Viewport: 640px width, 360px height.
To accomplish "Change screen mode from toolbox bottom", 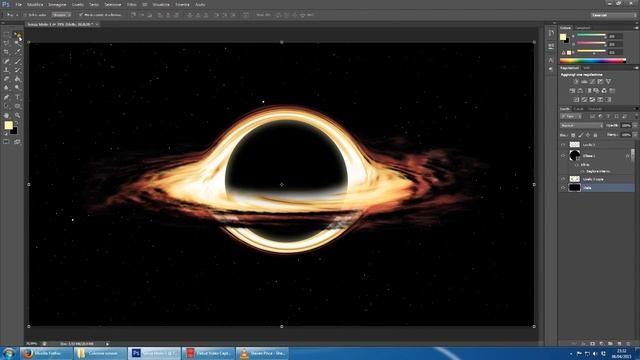I will click(x=18, y=142).
